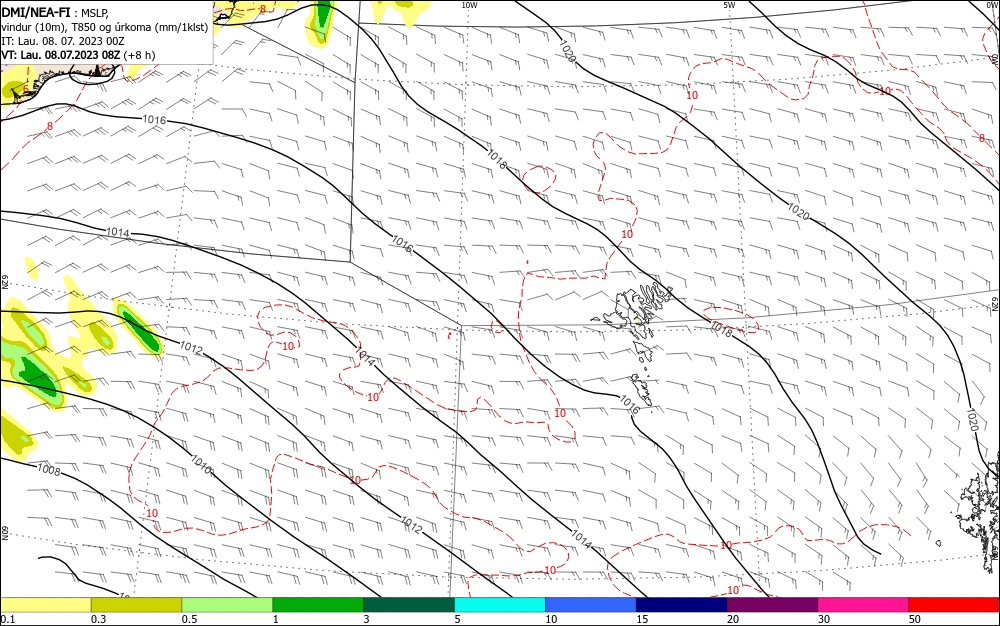This screenshot has width=1000, height=626.
Task: Click the "DMI/NEA-FI" title text
Action: 36,11
